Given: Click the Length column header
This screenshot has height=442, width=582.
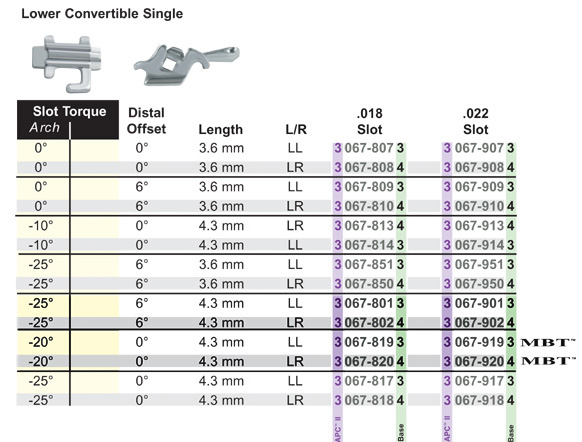Looking at the screenshot, I should point(220,130).
